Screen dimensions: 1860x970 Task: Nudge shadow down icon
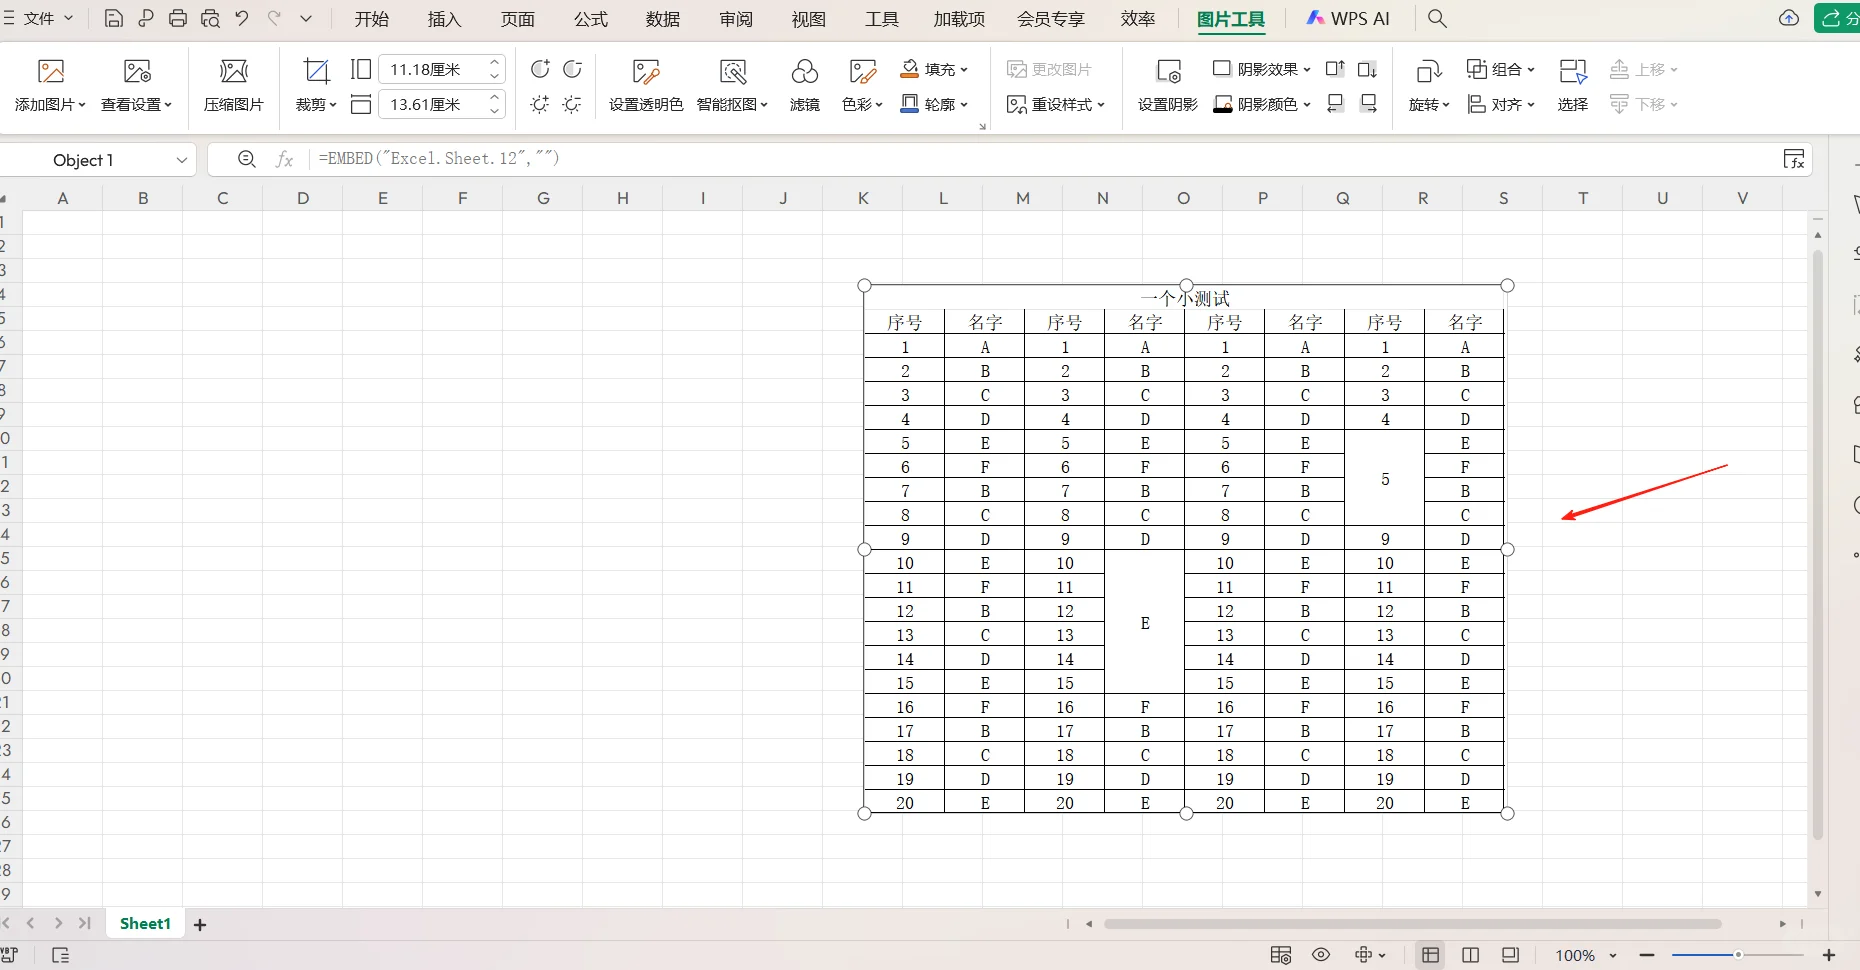click(1367, 69)
